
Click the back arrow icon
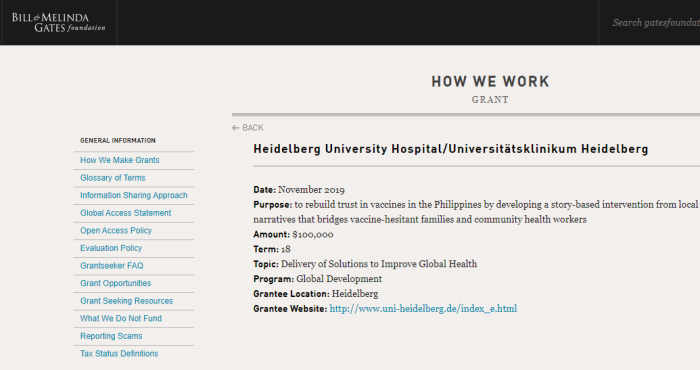click(x=236, y=128)
